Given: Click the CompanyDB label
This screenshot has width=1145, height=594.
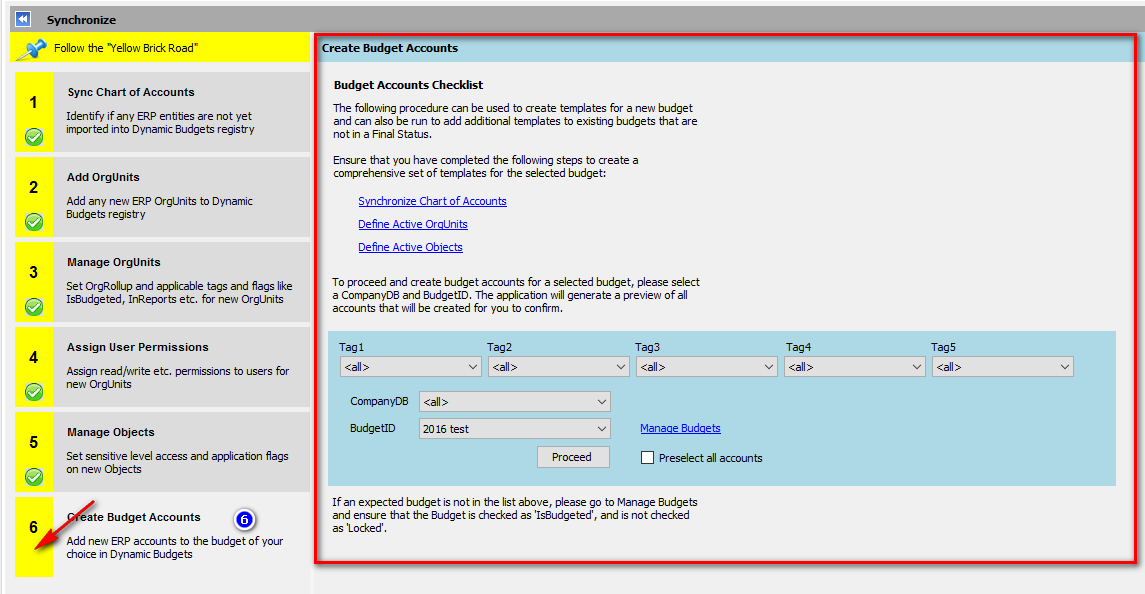Looking at the screenshot, I should (379, 401).
